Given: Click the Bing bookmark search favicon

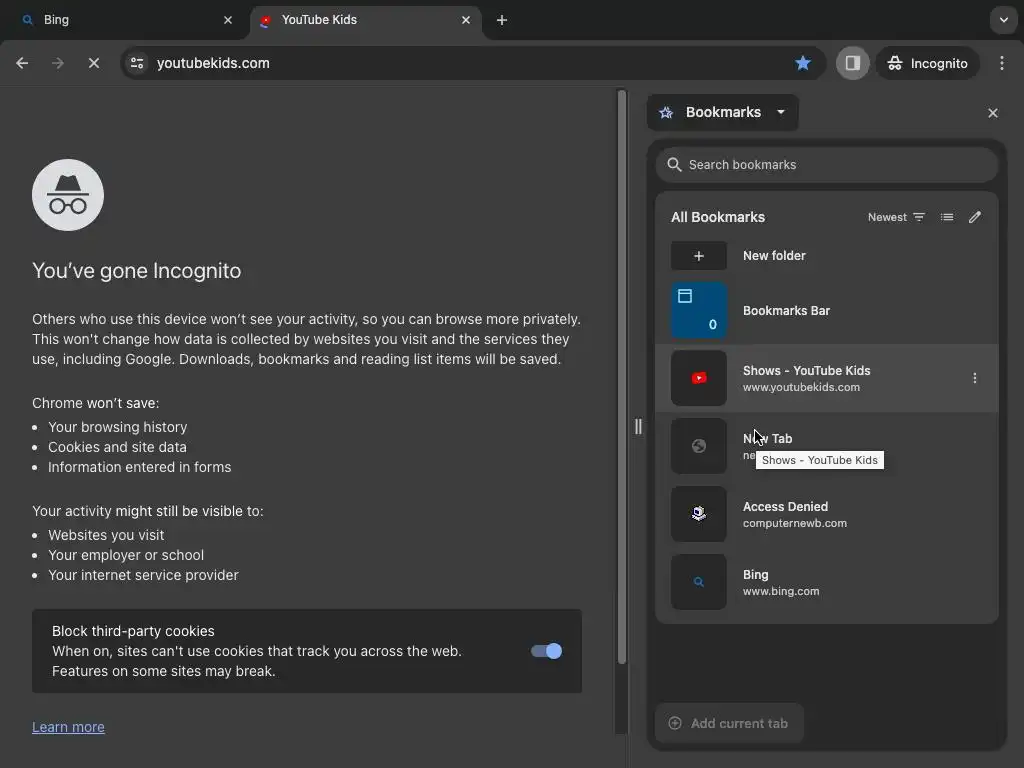Looking at the screenshot, I should [699, 582].
